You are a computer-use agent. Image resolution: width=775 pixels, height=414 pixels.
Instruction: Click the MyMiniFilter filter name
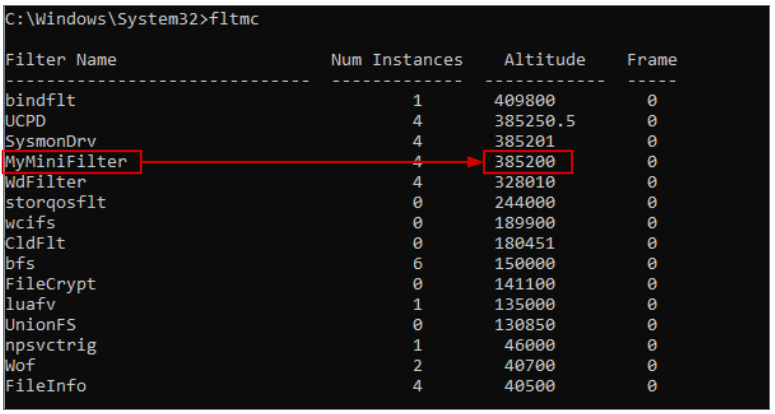point(66,162)
